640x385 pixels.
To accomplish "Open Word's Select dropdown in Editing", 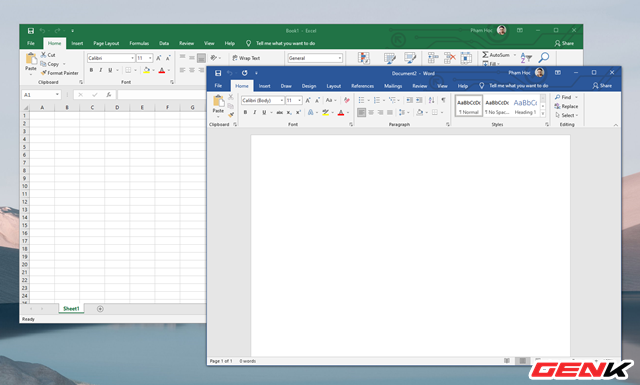I will tap(567, 115).
